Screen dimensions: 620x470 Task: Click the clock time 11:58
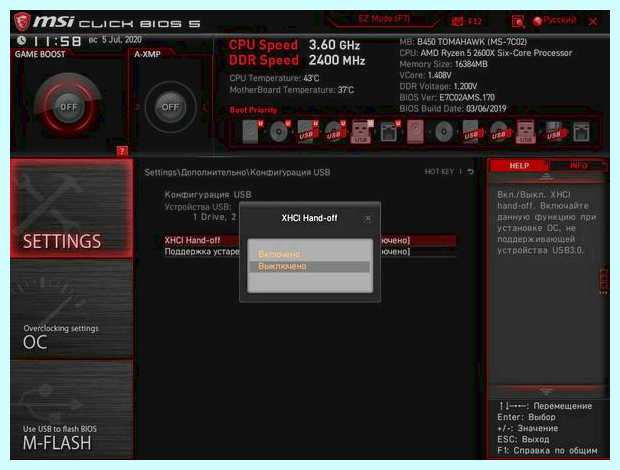[57, 41]
